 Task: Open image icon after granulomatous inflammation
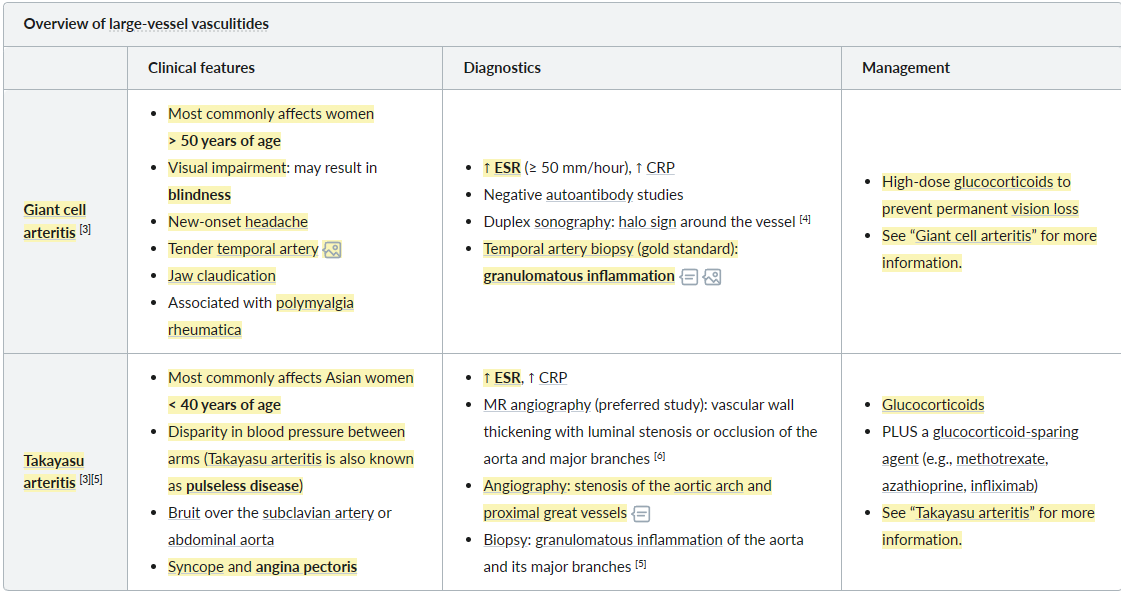[x=712, y=277]
